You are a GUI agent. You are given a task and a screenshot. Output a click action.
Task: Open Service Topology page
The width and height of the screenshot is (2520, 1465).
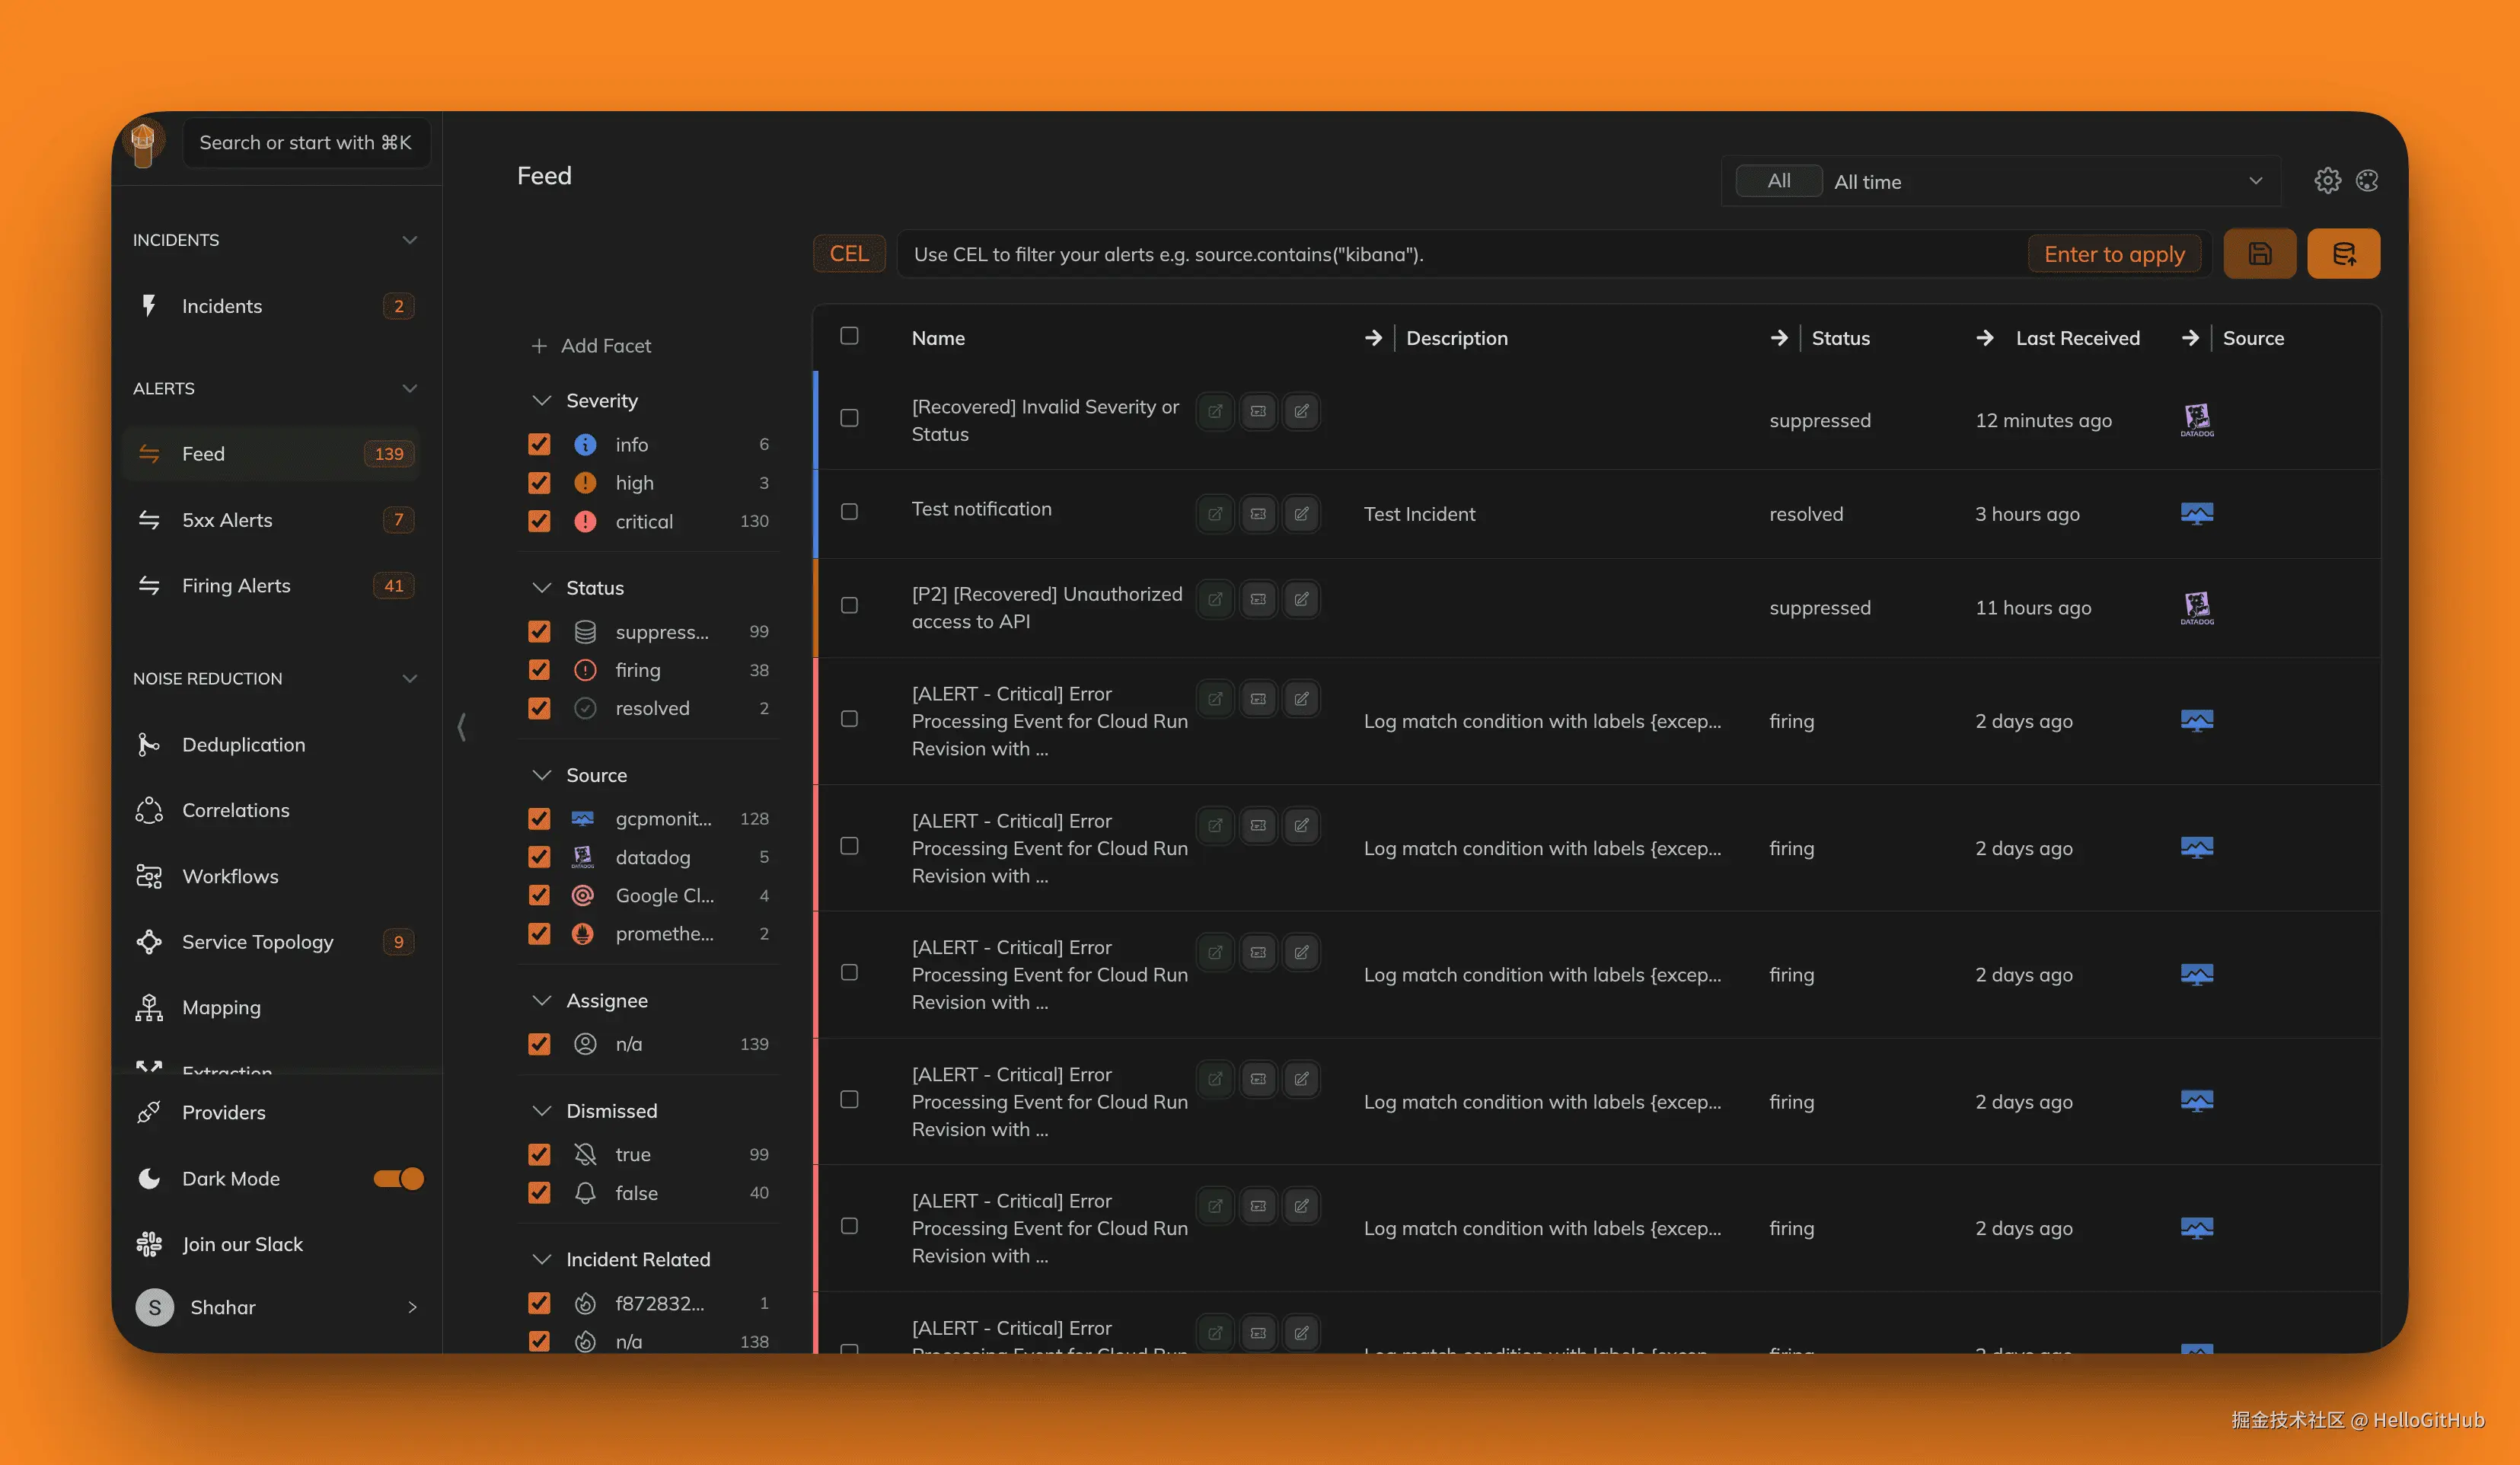point(257,942)
